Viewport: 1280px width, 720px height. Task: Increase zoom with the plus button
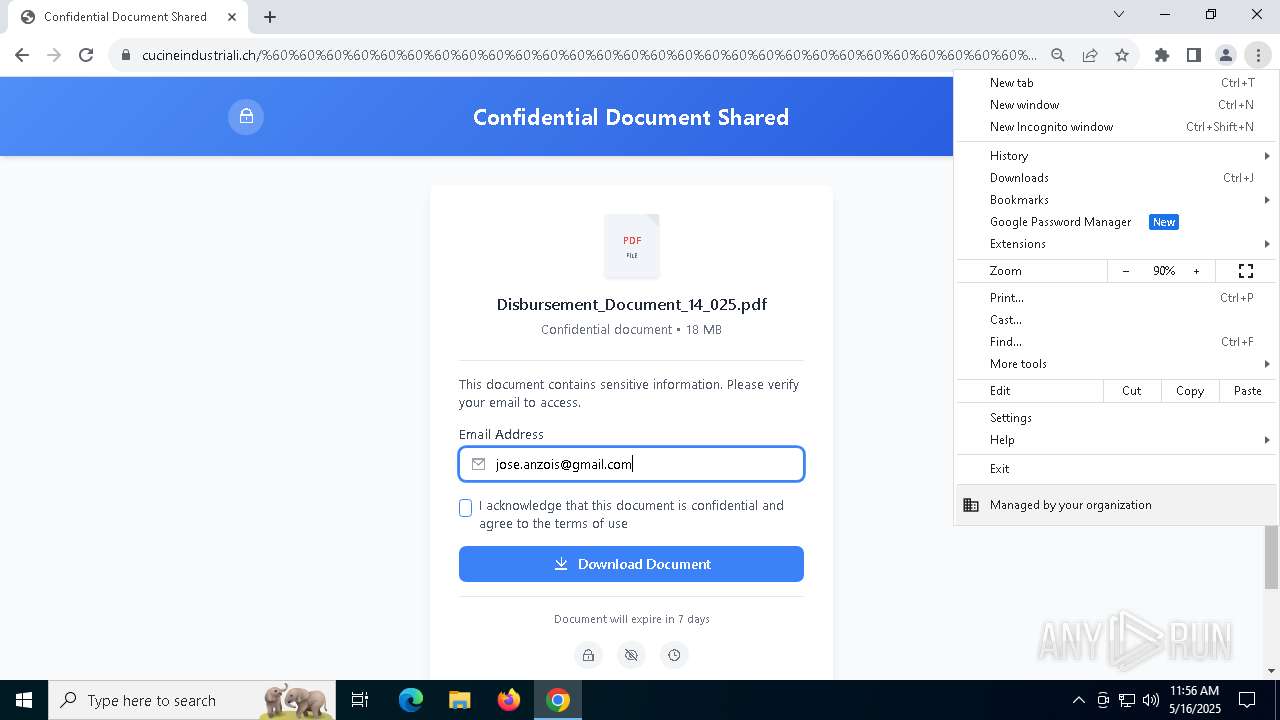1196,271
